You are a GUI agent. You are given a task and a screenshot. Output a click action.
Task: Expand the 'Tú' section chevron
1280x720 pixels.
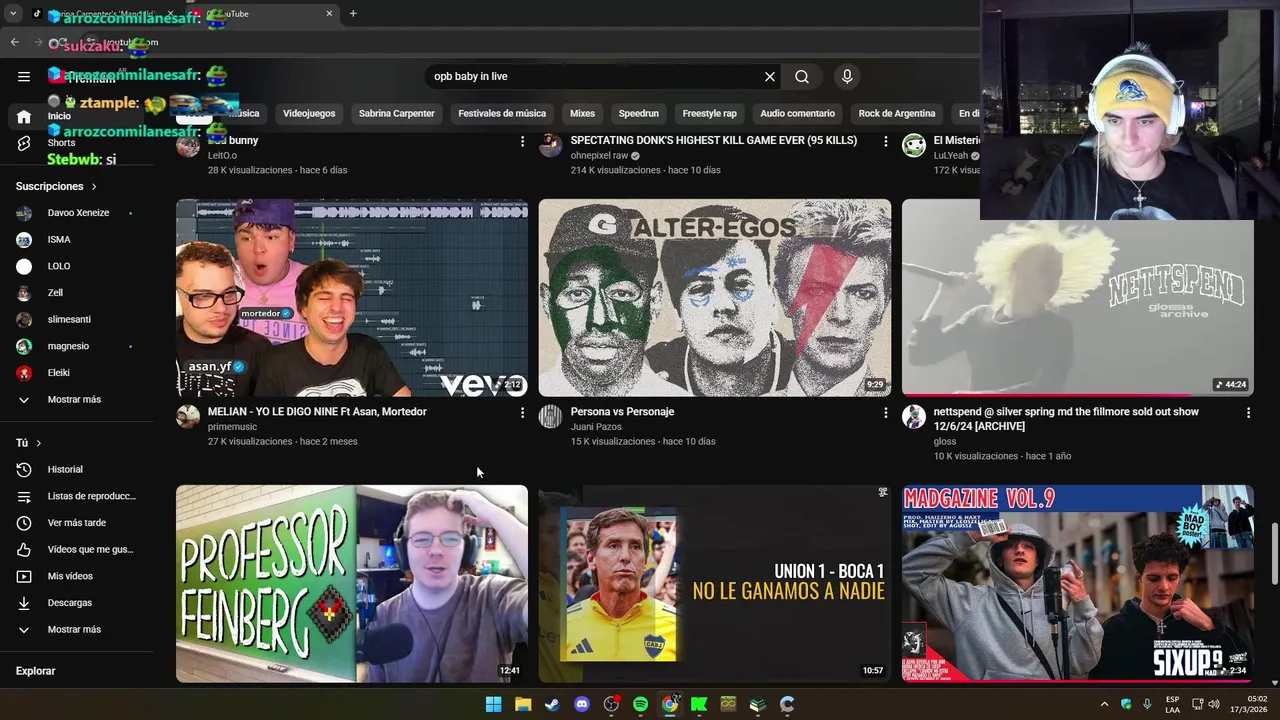tap(39, 443)
